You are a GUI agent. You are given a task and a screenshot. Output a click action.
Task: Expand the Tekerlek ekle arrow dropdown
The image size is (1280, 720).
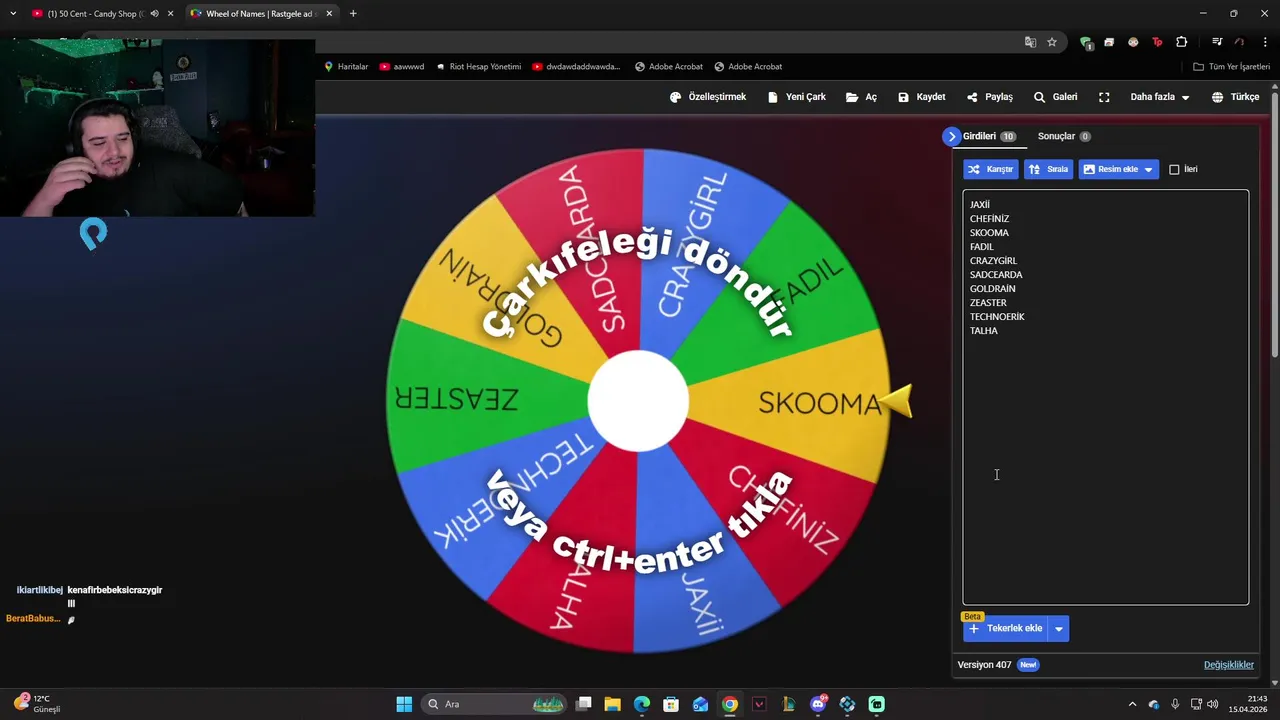pyautogui.click(x=1059, y=628)
